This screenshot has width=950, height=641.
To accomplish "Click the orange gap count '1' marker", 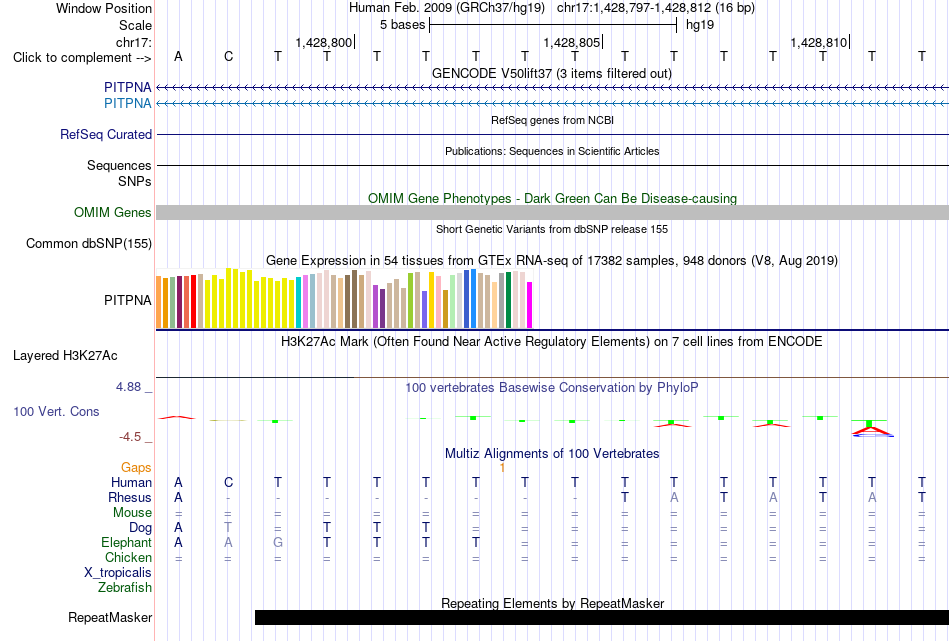I will coord(502,468).
